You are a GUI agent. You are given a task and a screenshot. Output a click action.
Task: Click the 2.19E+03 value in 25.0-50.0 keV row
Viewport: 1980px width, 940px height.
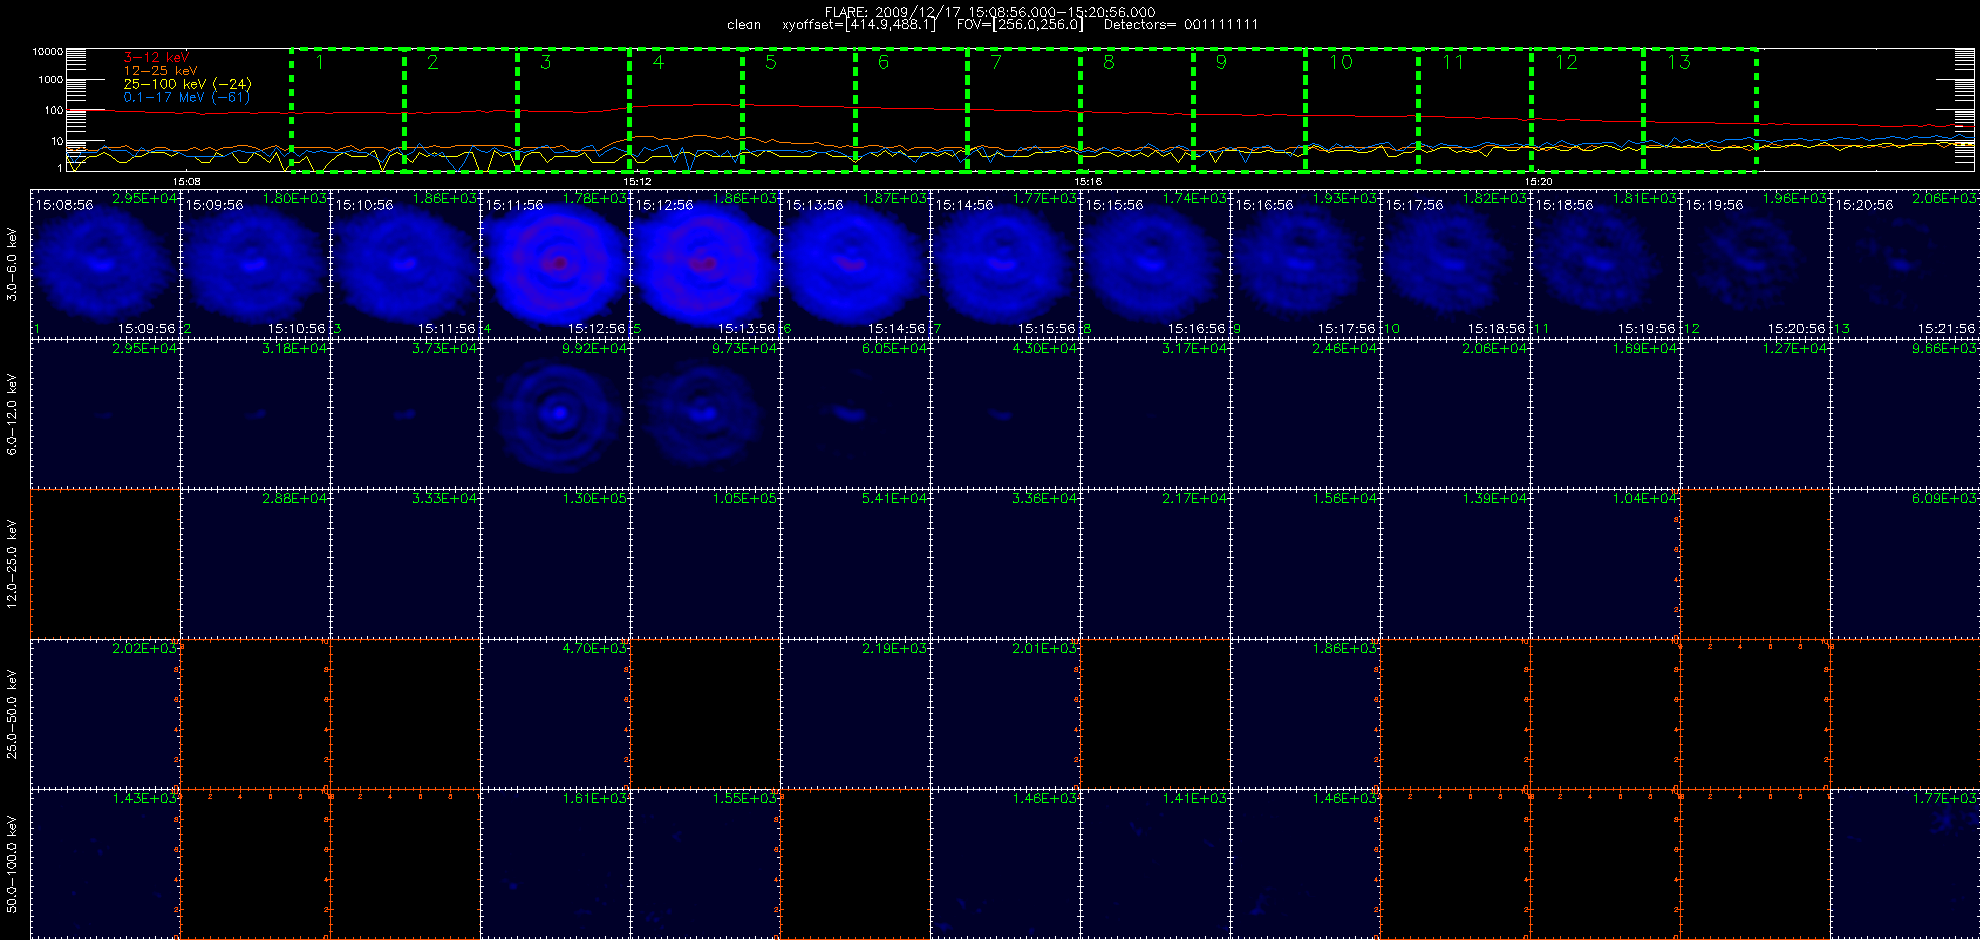point(895,649)
